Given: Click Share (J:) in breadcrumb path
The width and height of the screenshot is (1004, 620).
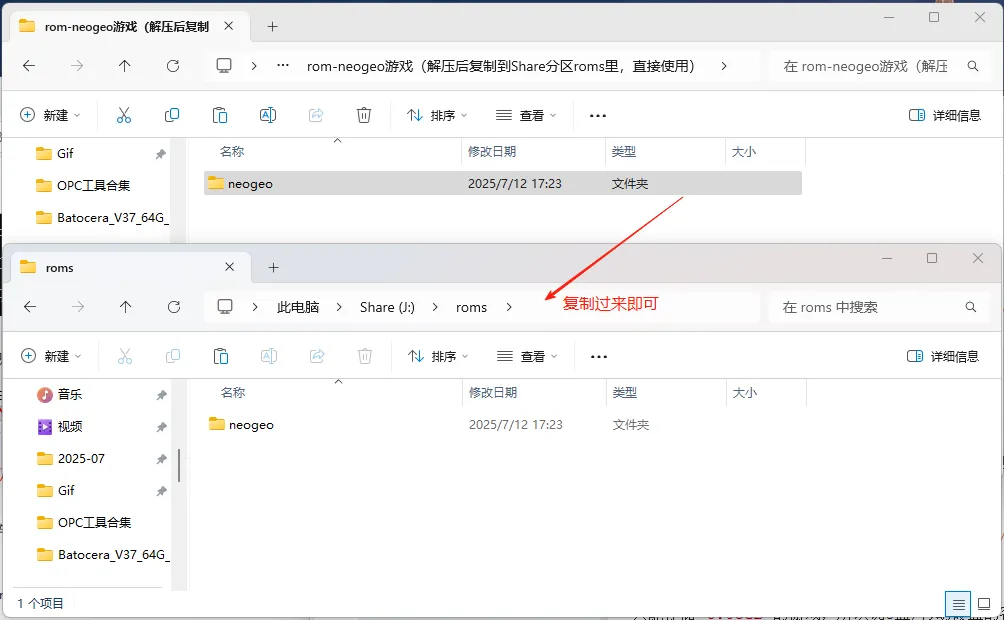Looking at the screenshot, I should click(x=387, y=307).
